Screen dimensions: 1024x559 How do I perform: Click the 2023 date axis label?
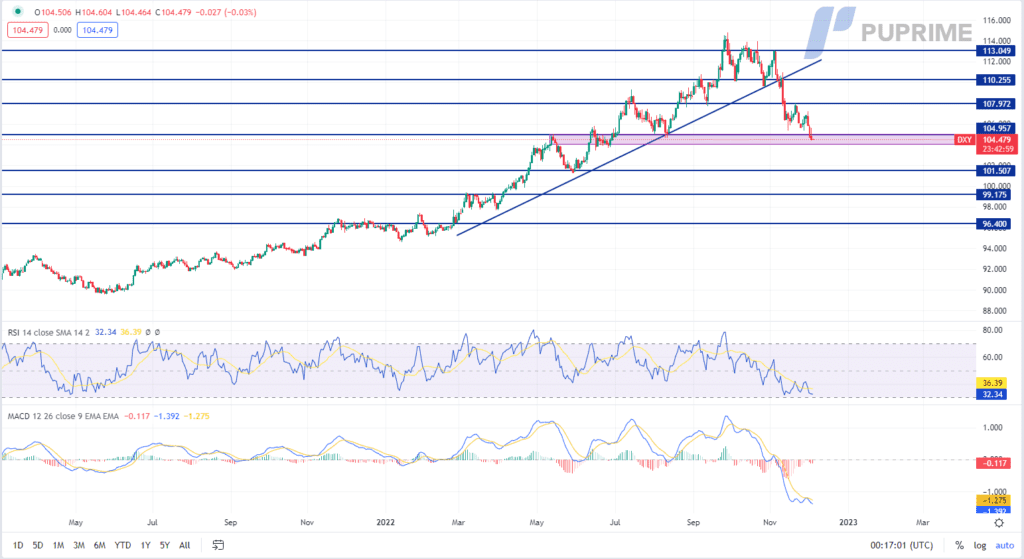(x=848, y=522)
